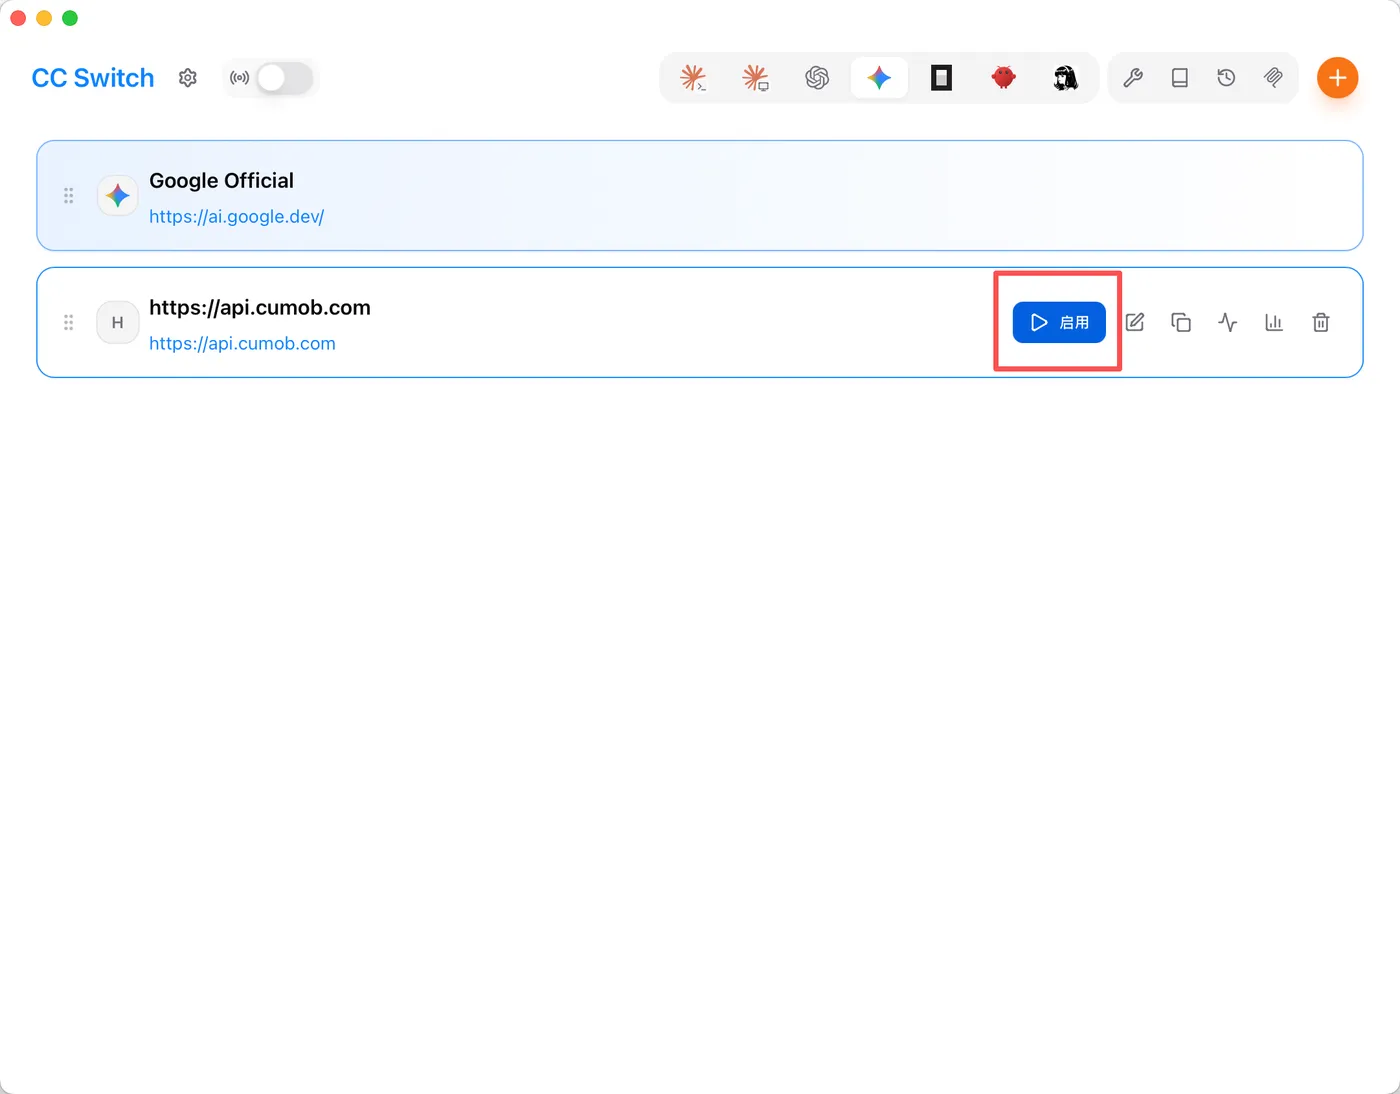1400x1094 pixels.
Task: Select the OpenAI Codex app icon
Action: [817, 78]
